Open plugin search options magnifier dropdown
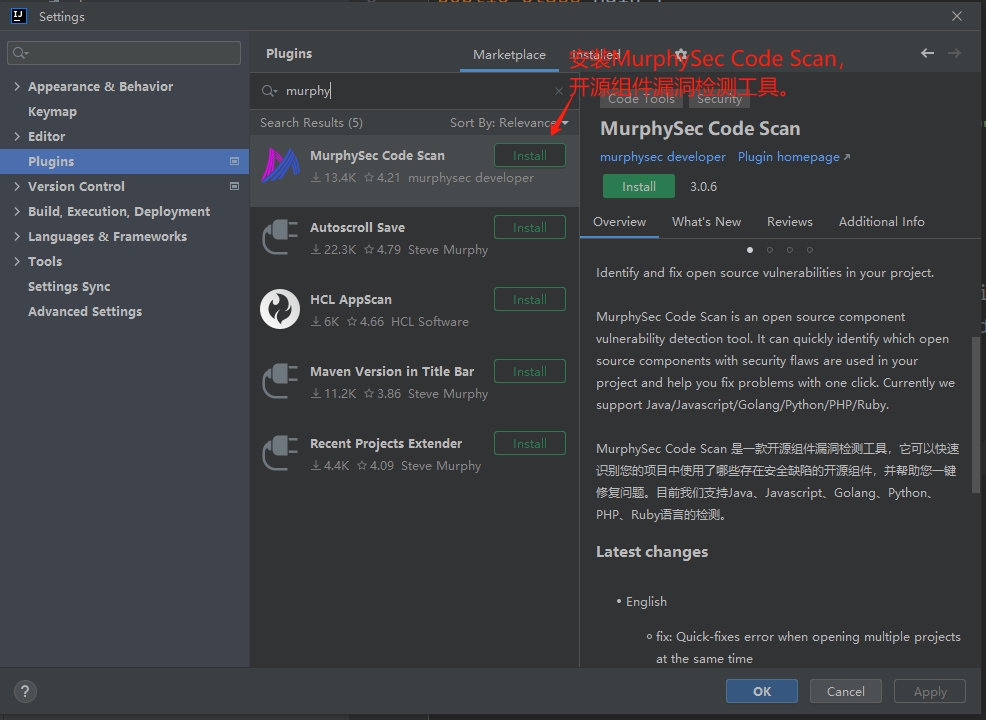Viewport: 986px width, 720px height. [269, 91]
